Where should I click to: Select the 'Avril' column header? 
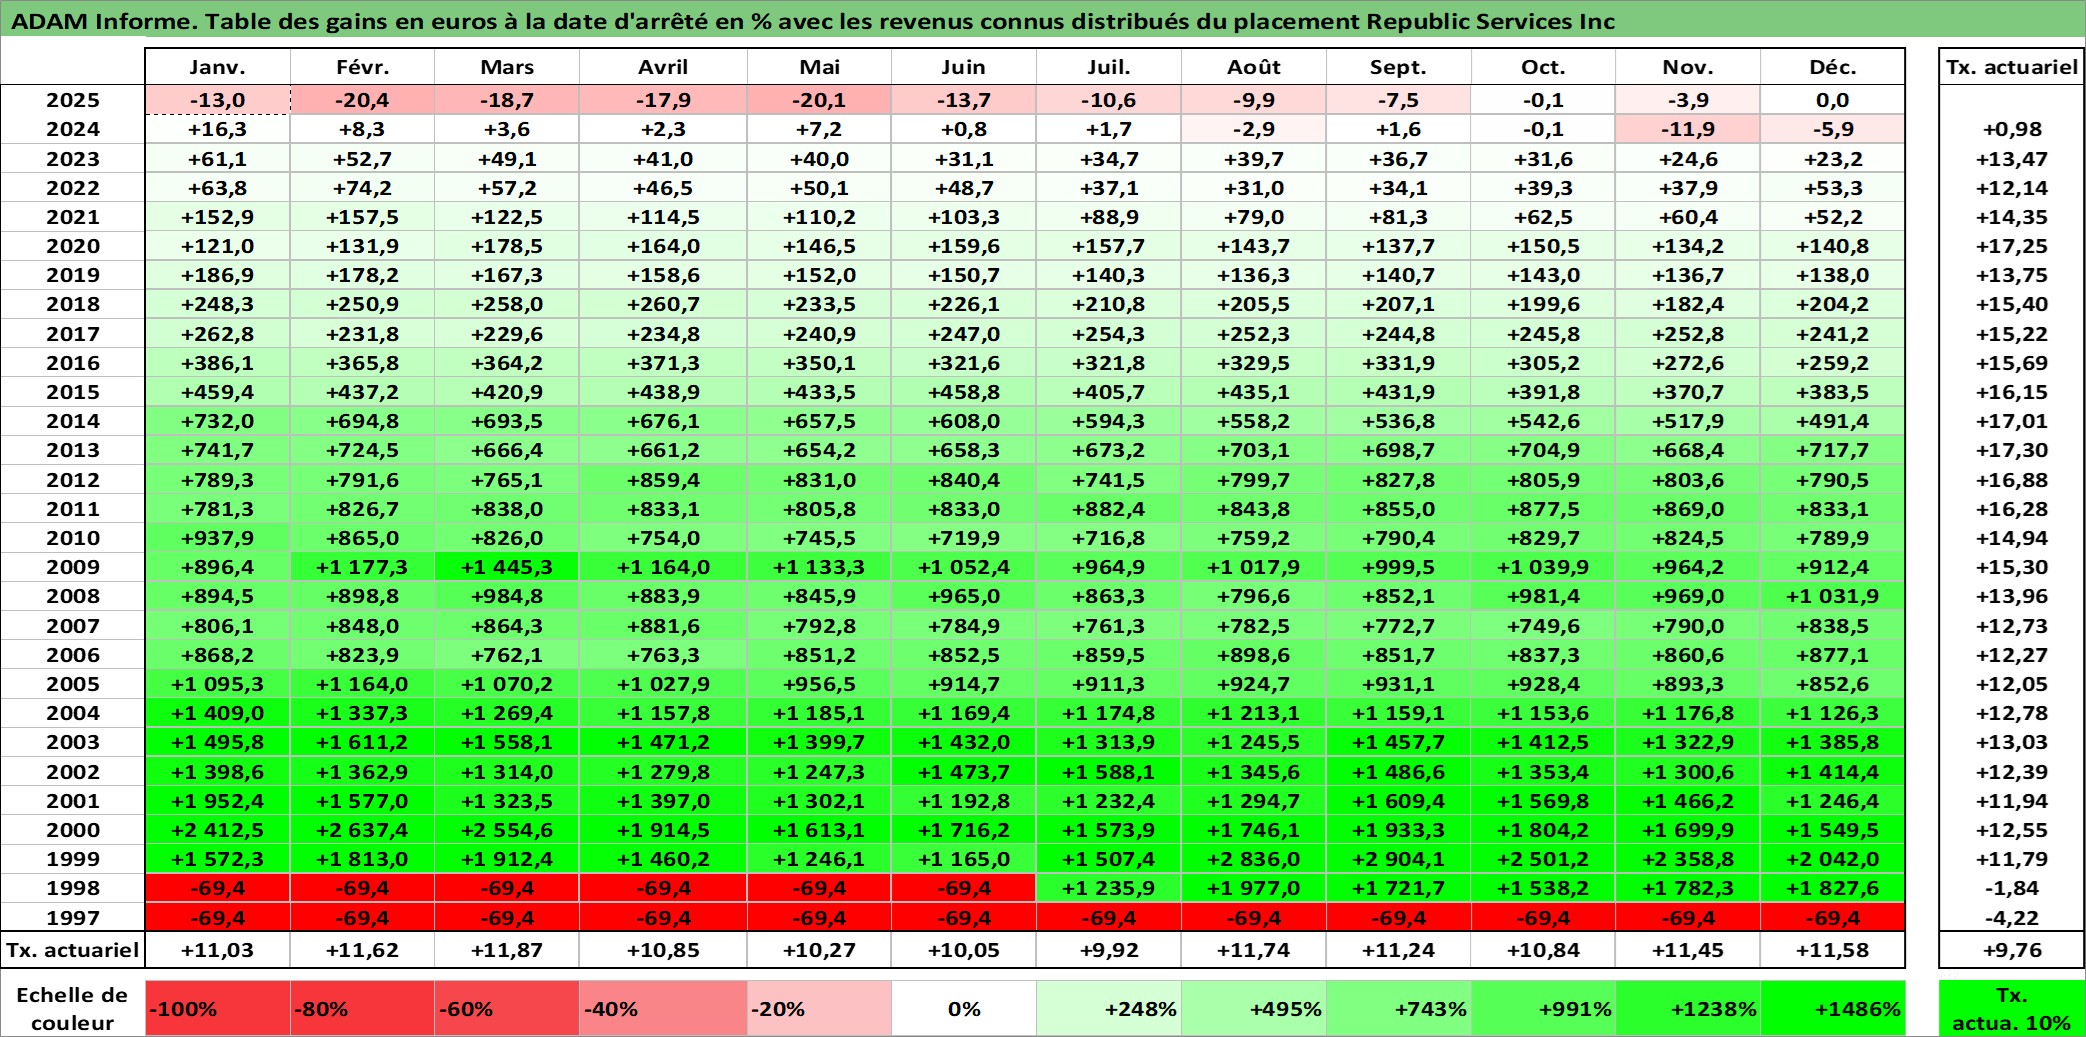pos(663,67)
